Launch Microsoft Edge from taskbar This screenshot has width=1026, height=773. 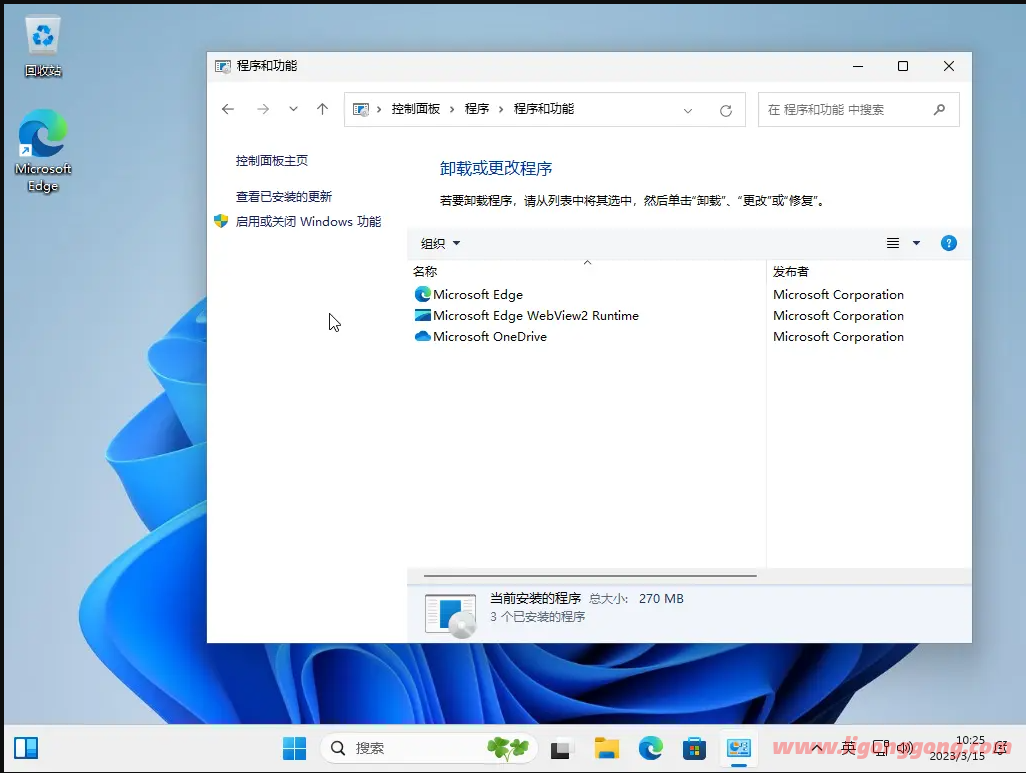pyautogui.click(x=650, y=748)
